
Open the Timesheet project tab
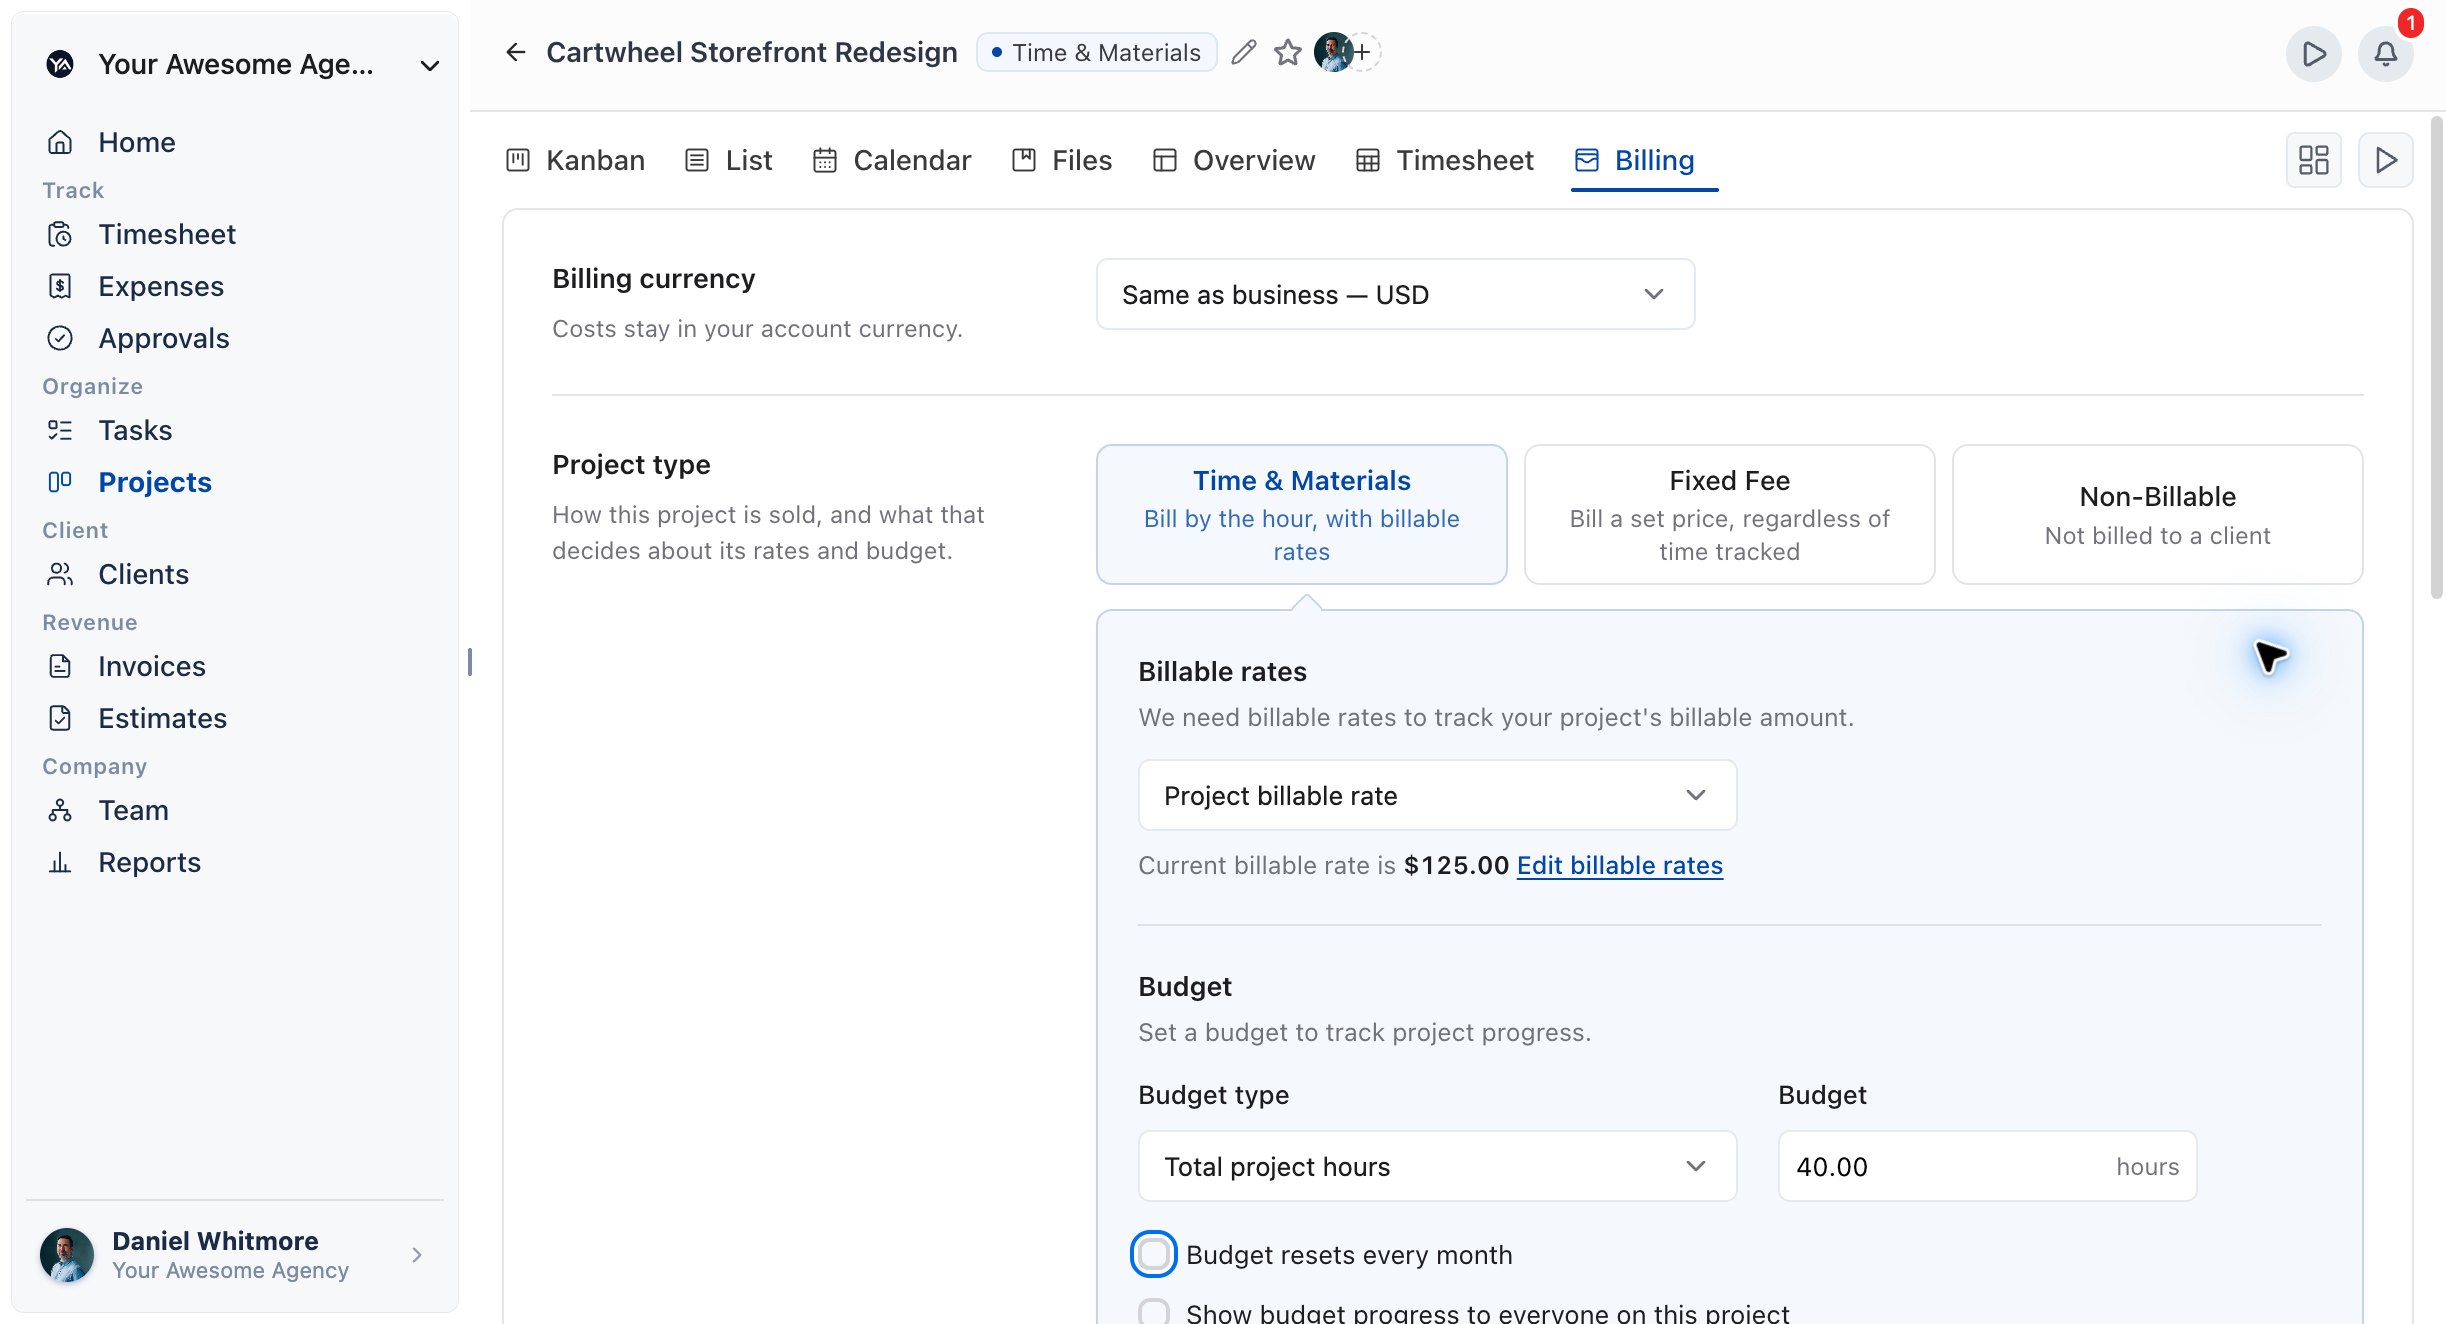pos(1444,160)
